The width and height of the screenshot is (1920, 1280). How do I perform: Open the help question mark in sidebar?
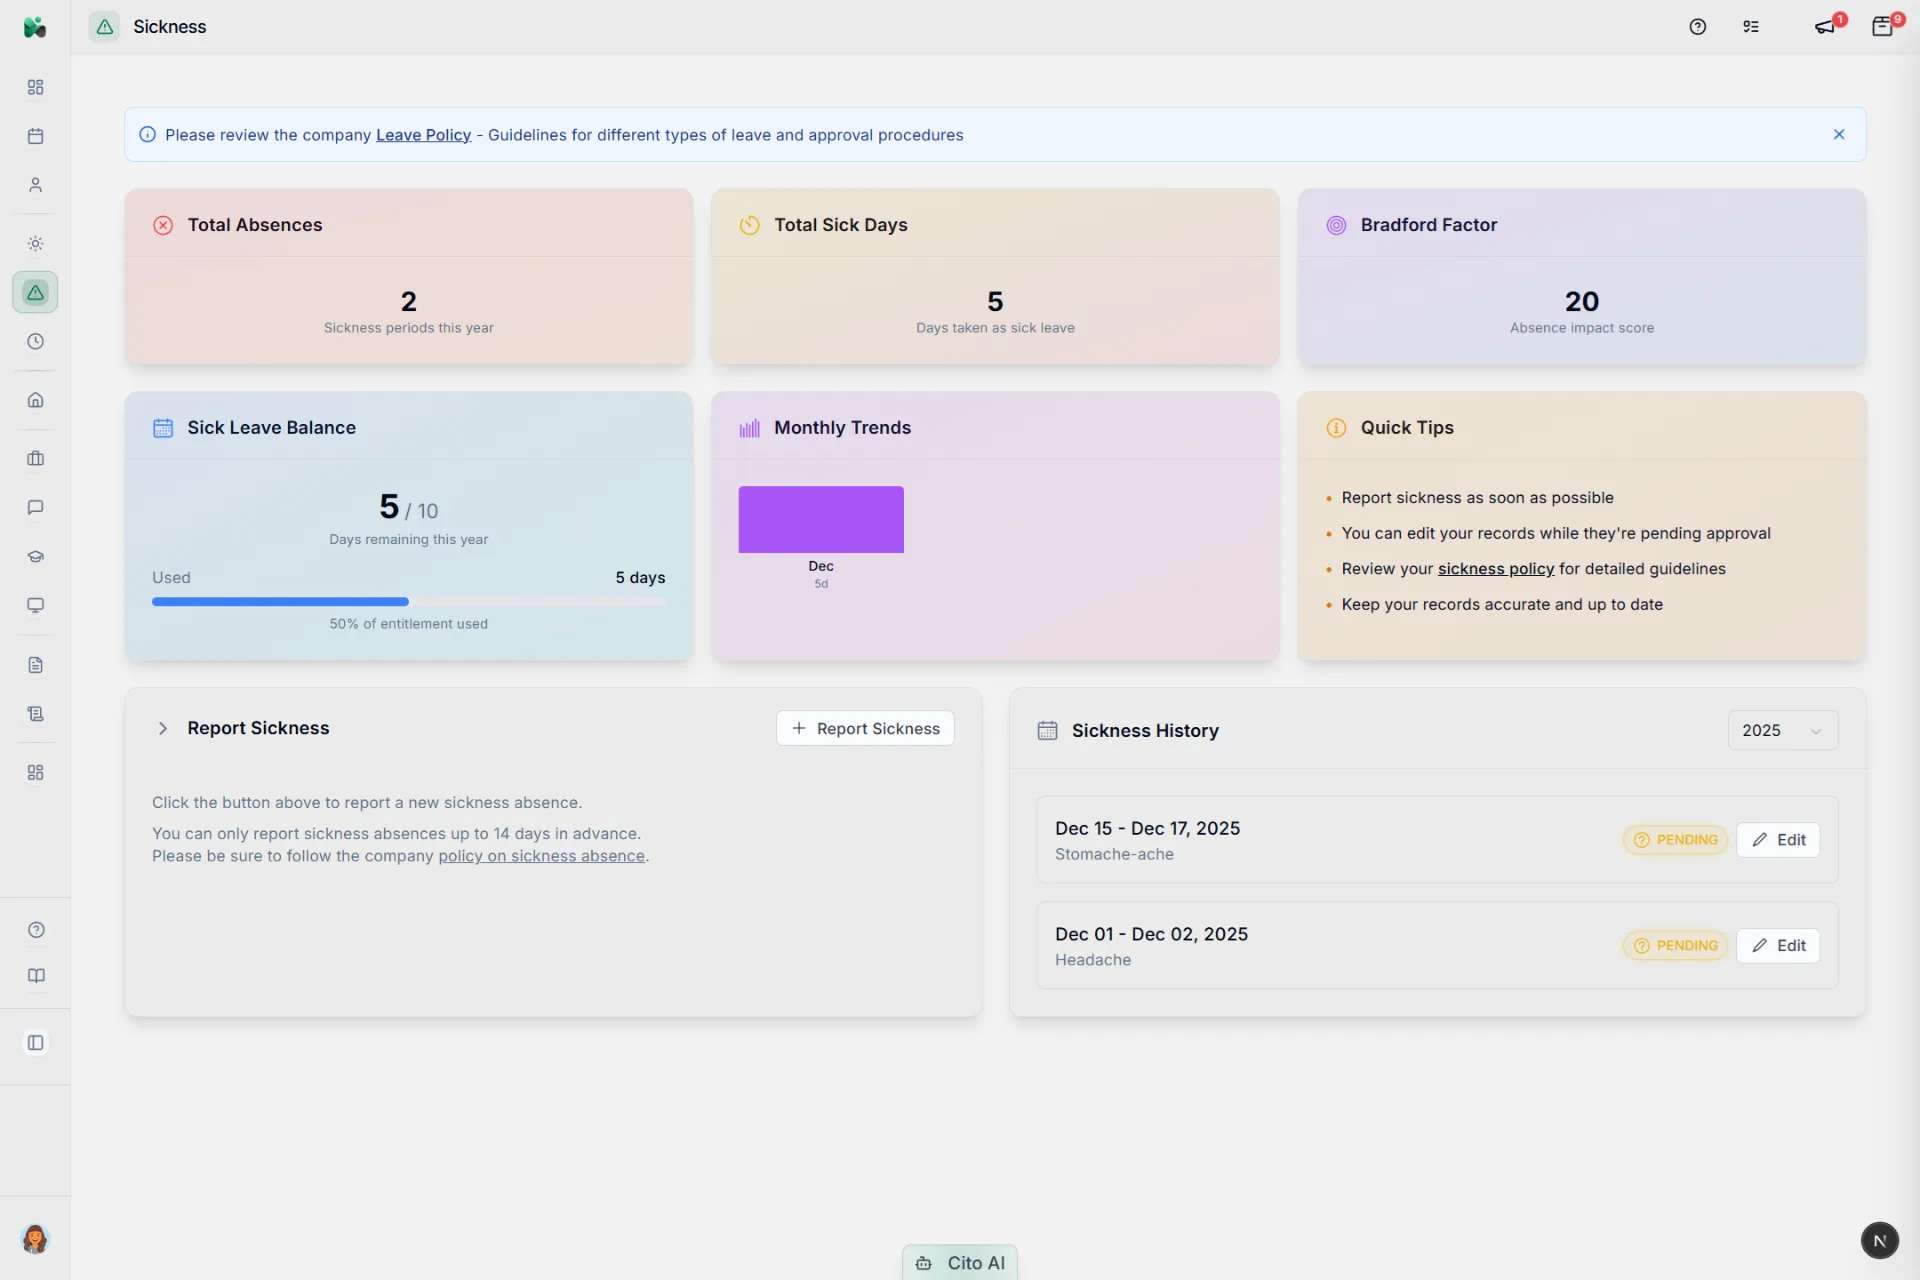click(x=36, y=930)
